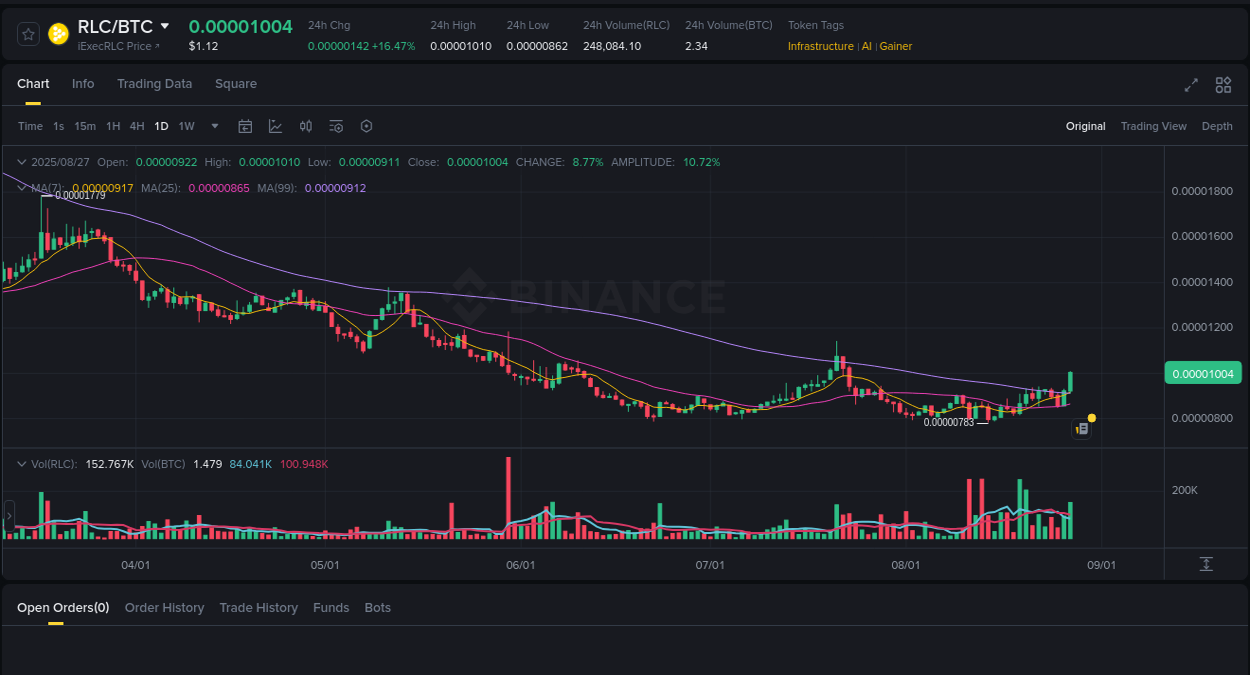Open the extra intervals dropdown arrow
Viewport: 1250px width, 675px height.
214,126
